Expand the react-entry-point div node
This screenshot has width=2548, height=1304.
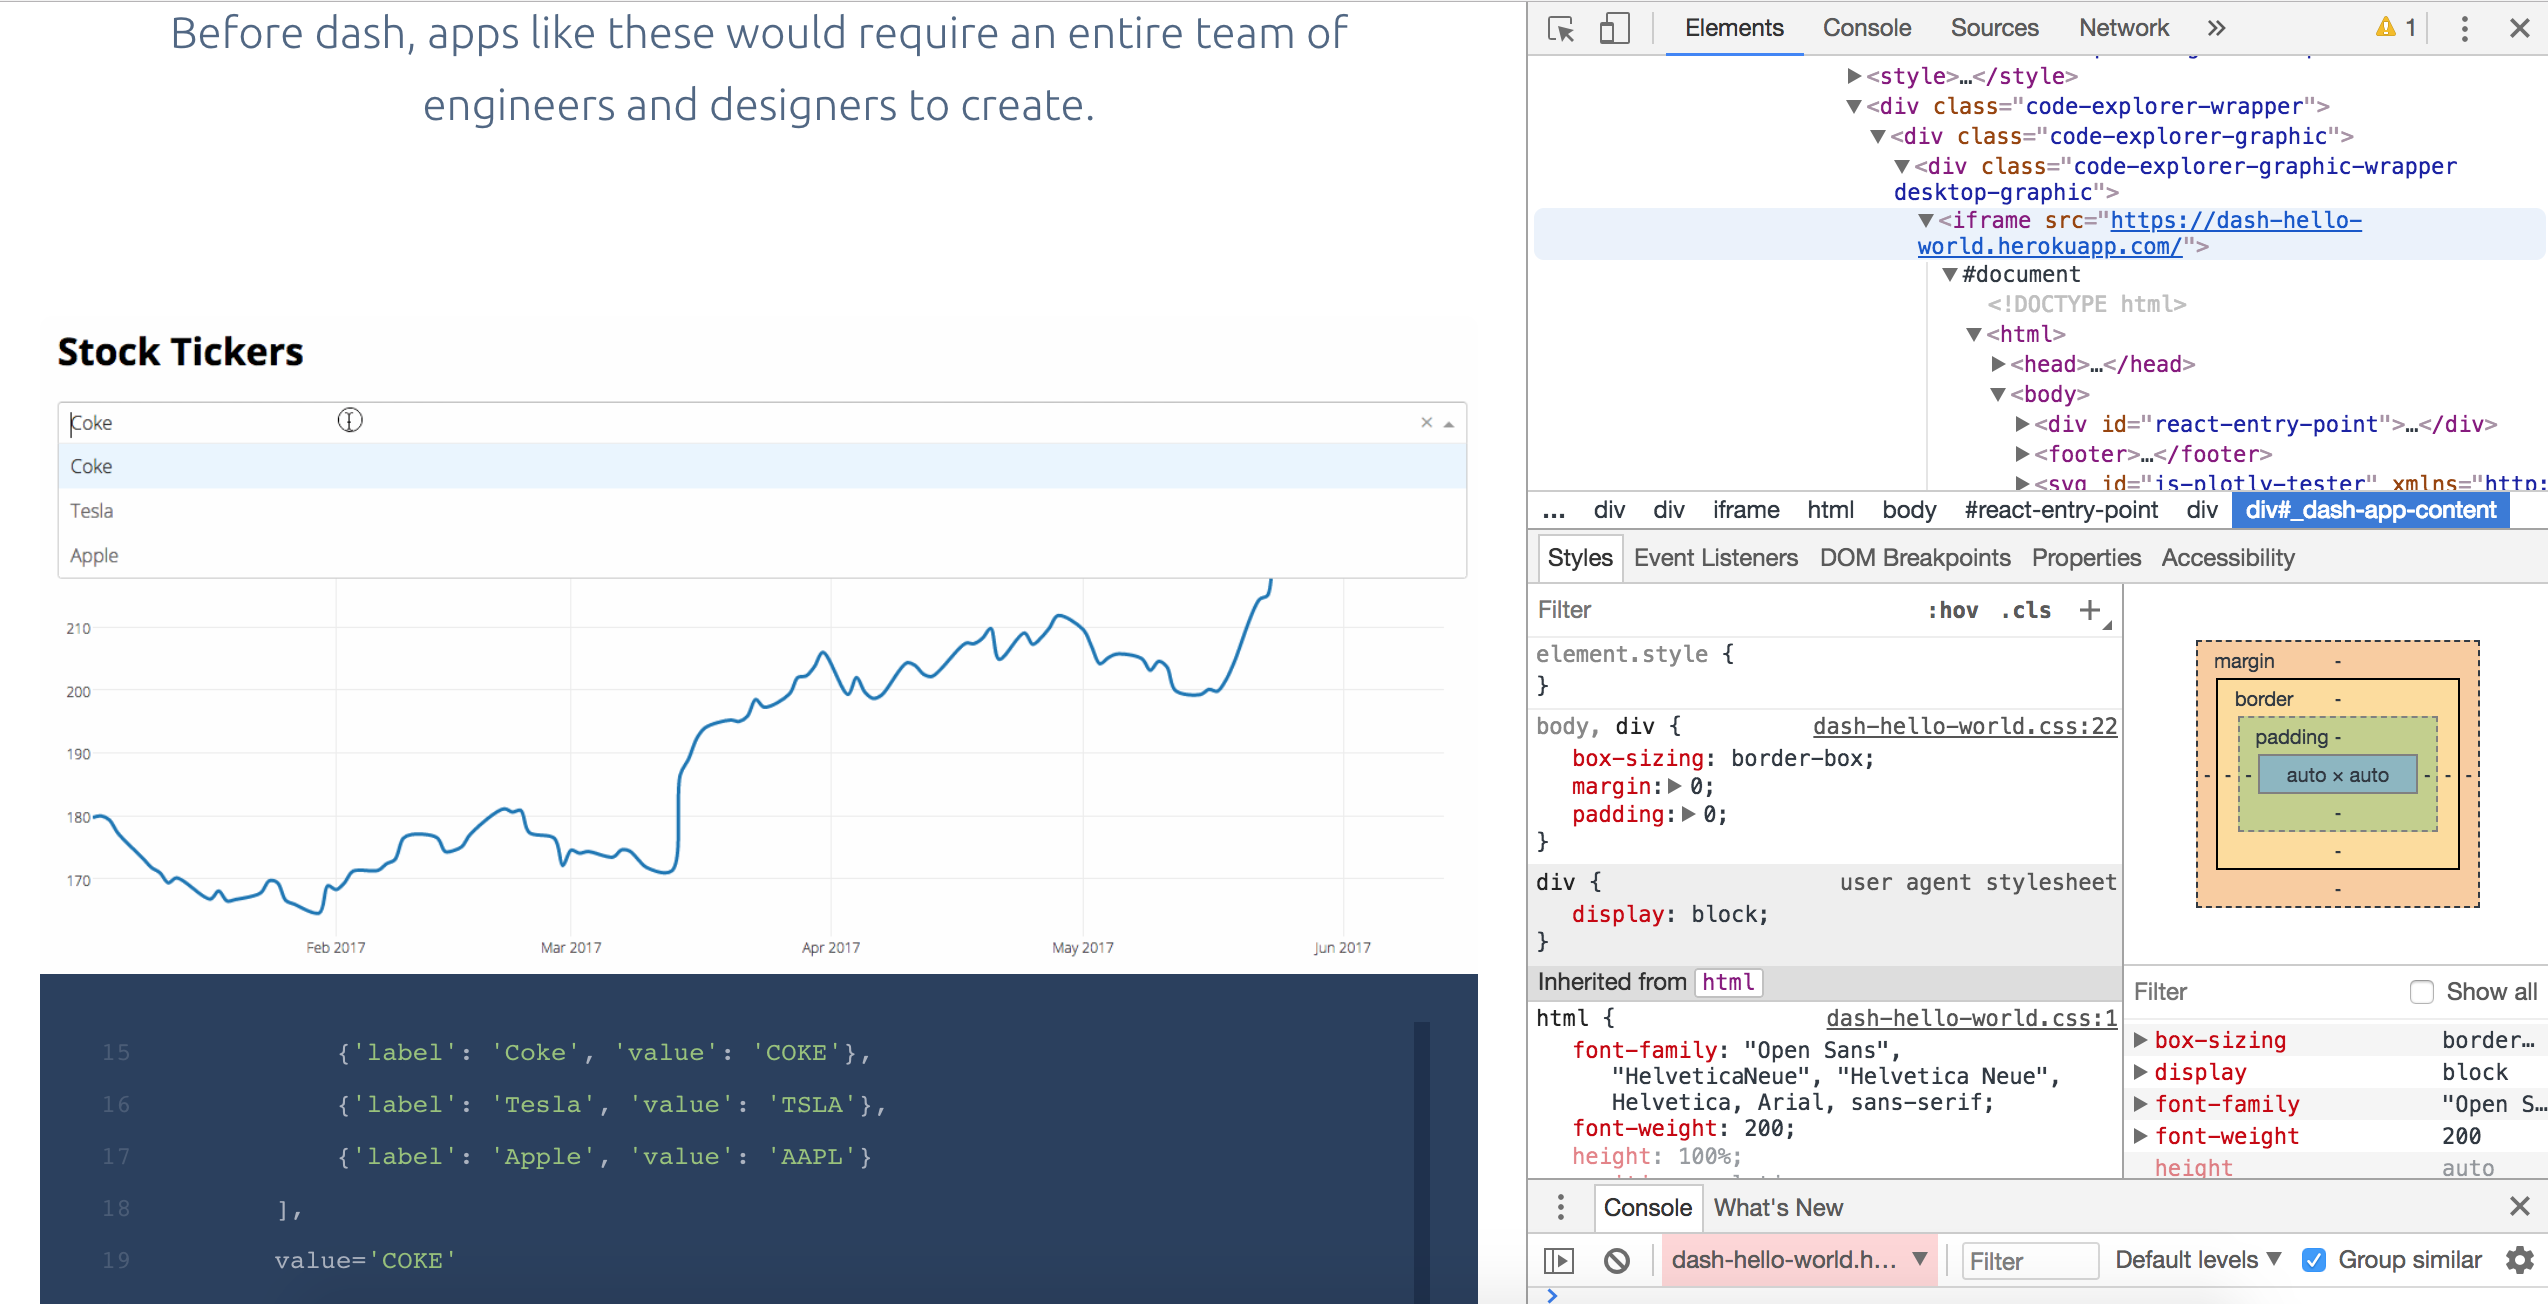click(x=2022, y=424)
